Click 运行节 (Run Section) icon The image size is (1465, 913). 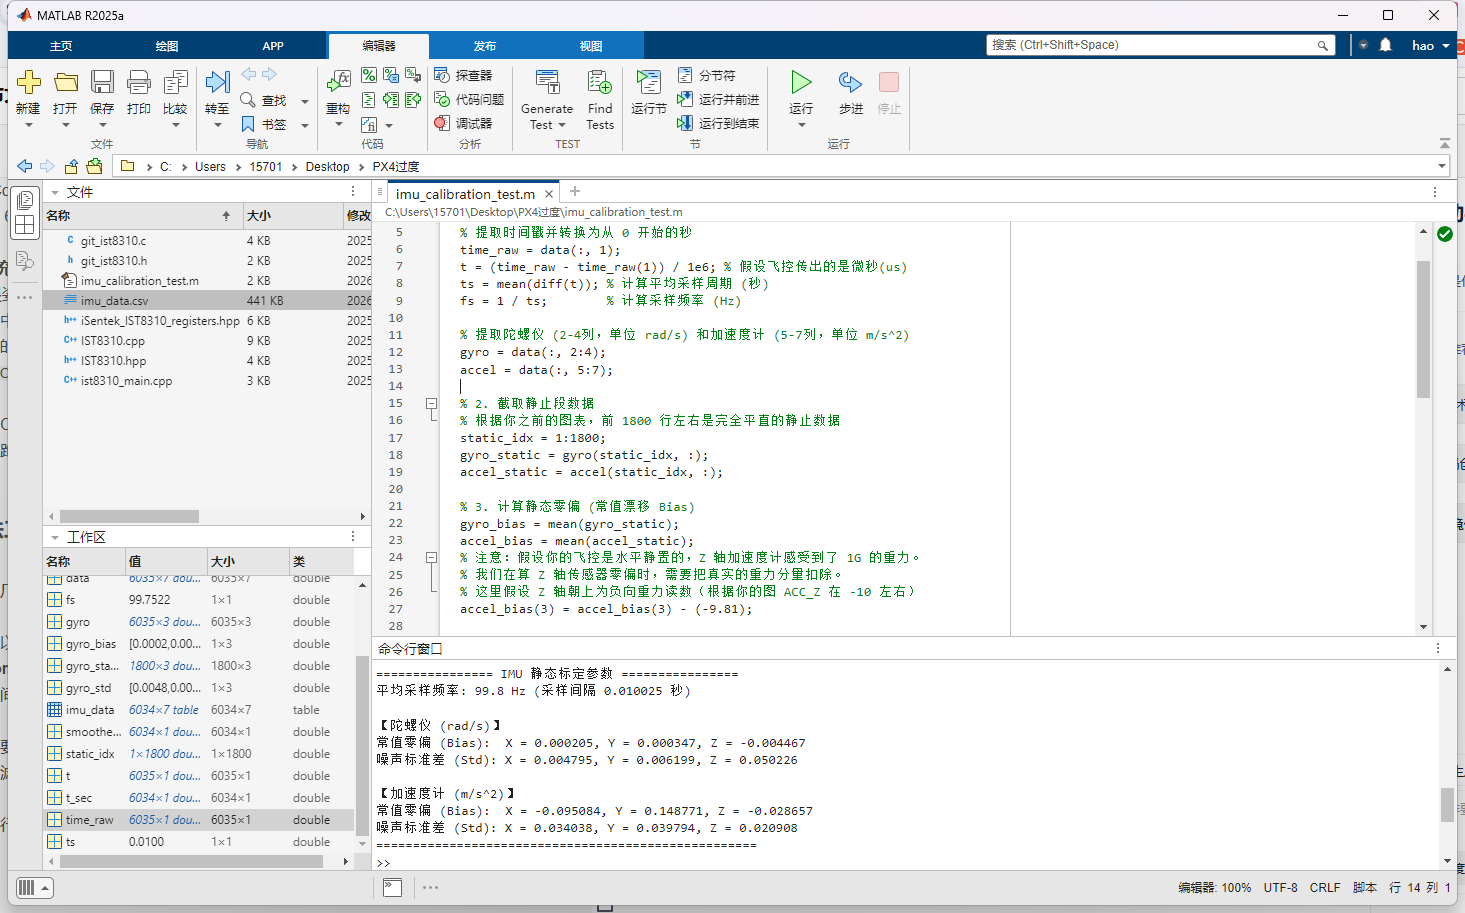pyautogui.click(x=649, y=82)
